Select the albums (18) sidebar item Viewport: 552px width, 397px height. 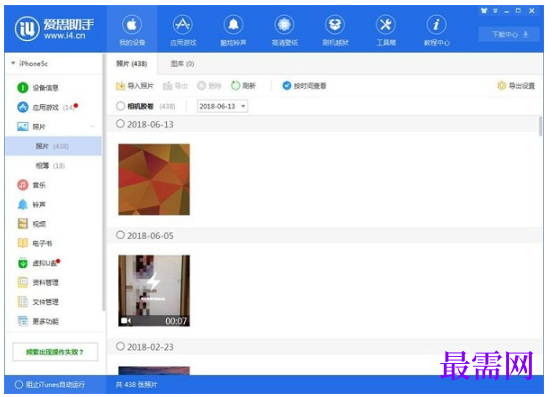tap(50, 165)
